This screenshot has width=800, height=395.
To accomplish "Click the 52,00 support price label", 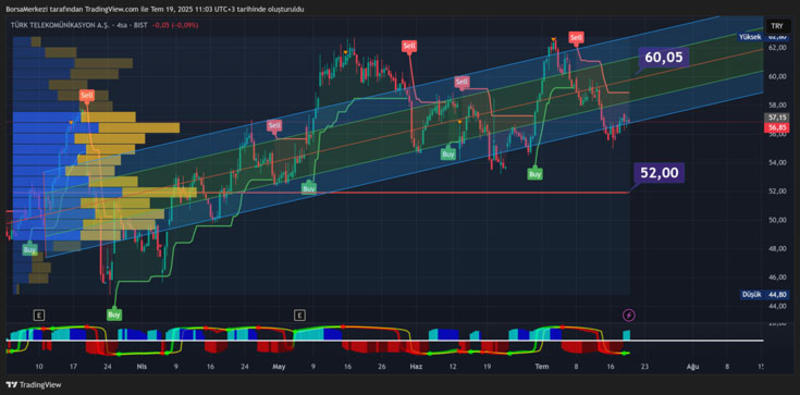I will coord(659,173).
